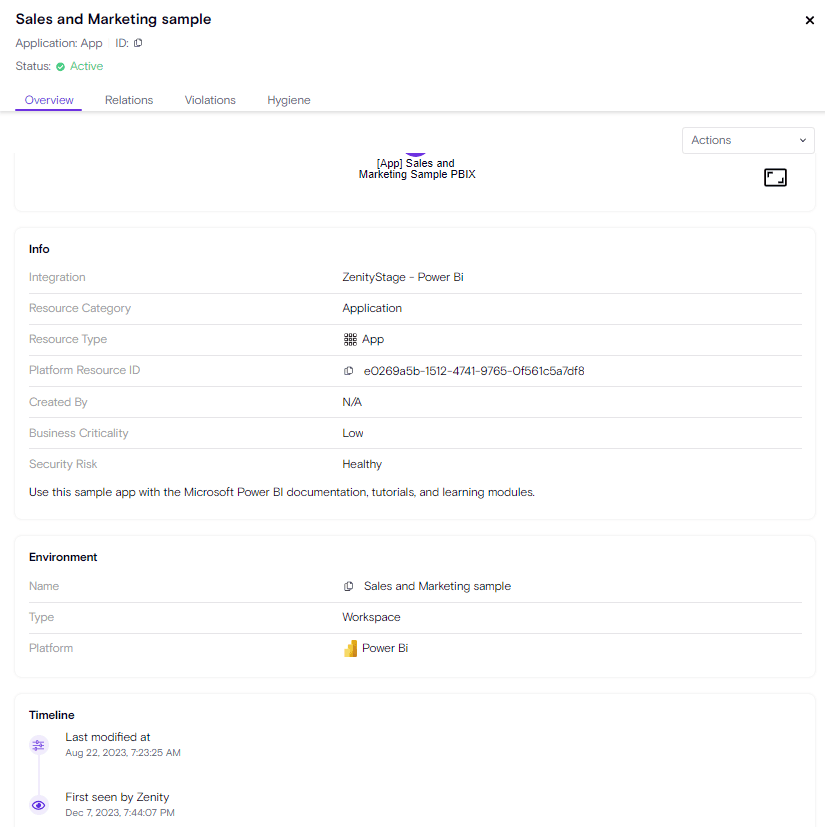Open the Violations tab
Image resolution: width=825 pixels, height=827 pixels.
[210, 100]
